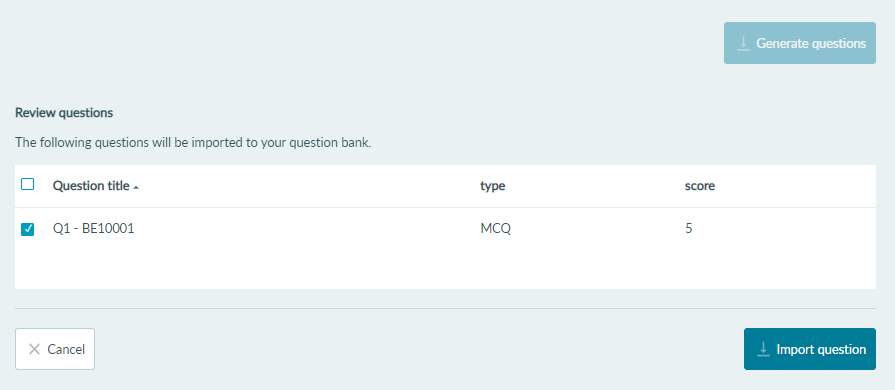Click the download icon in Generate questions
This screenshot has width=895, height=390.
[x=743, y=43]
